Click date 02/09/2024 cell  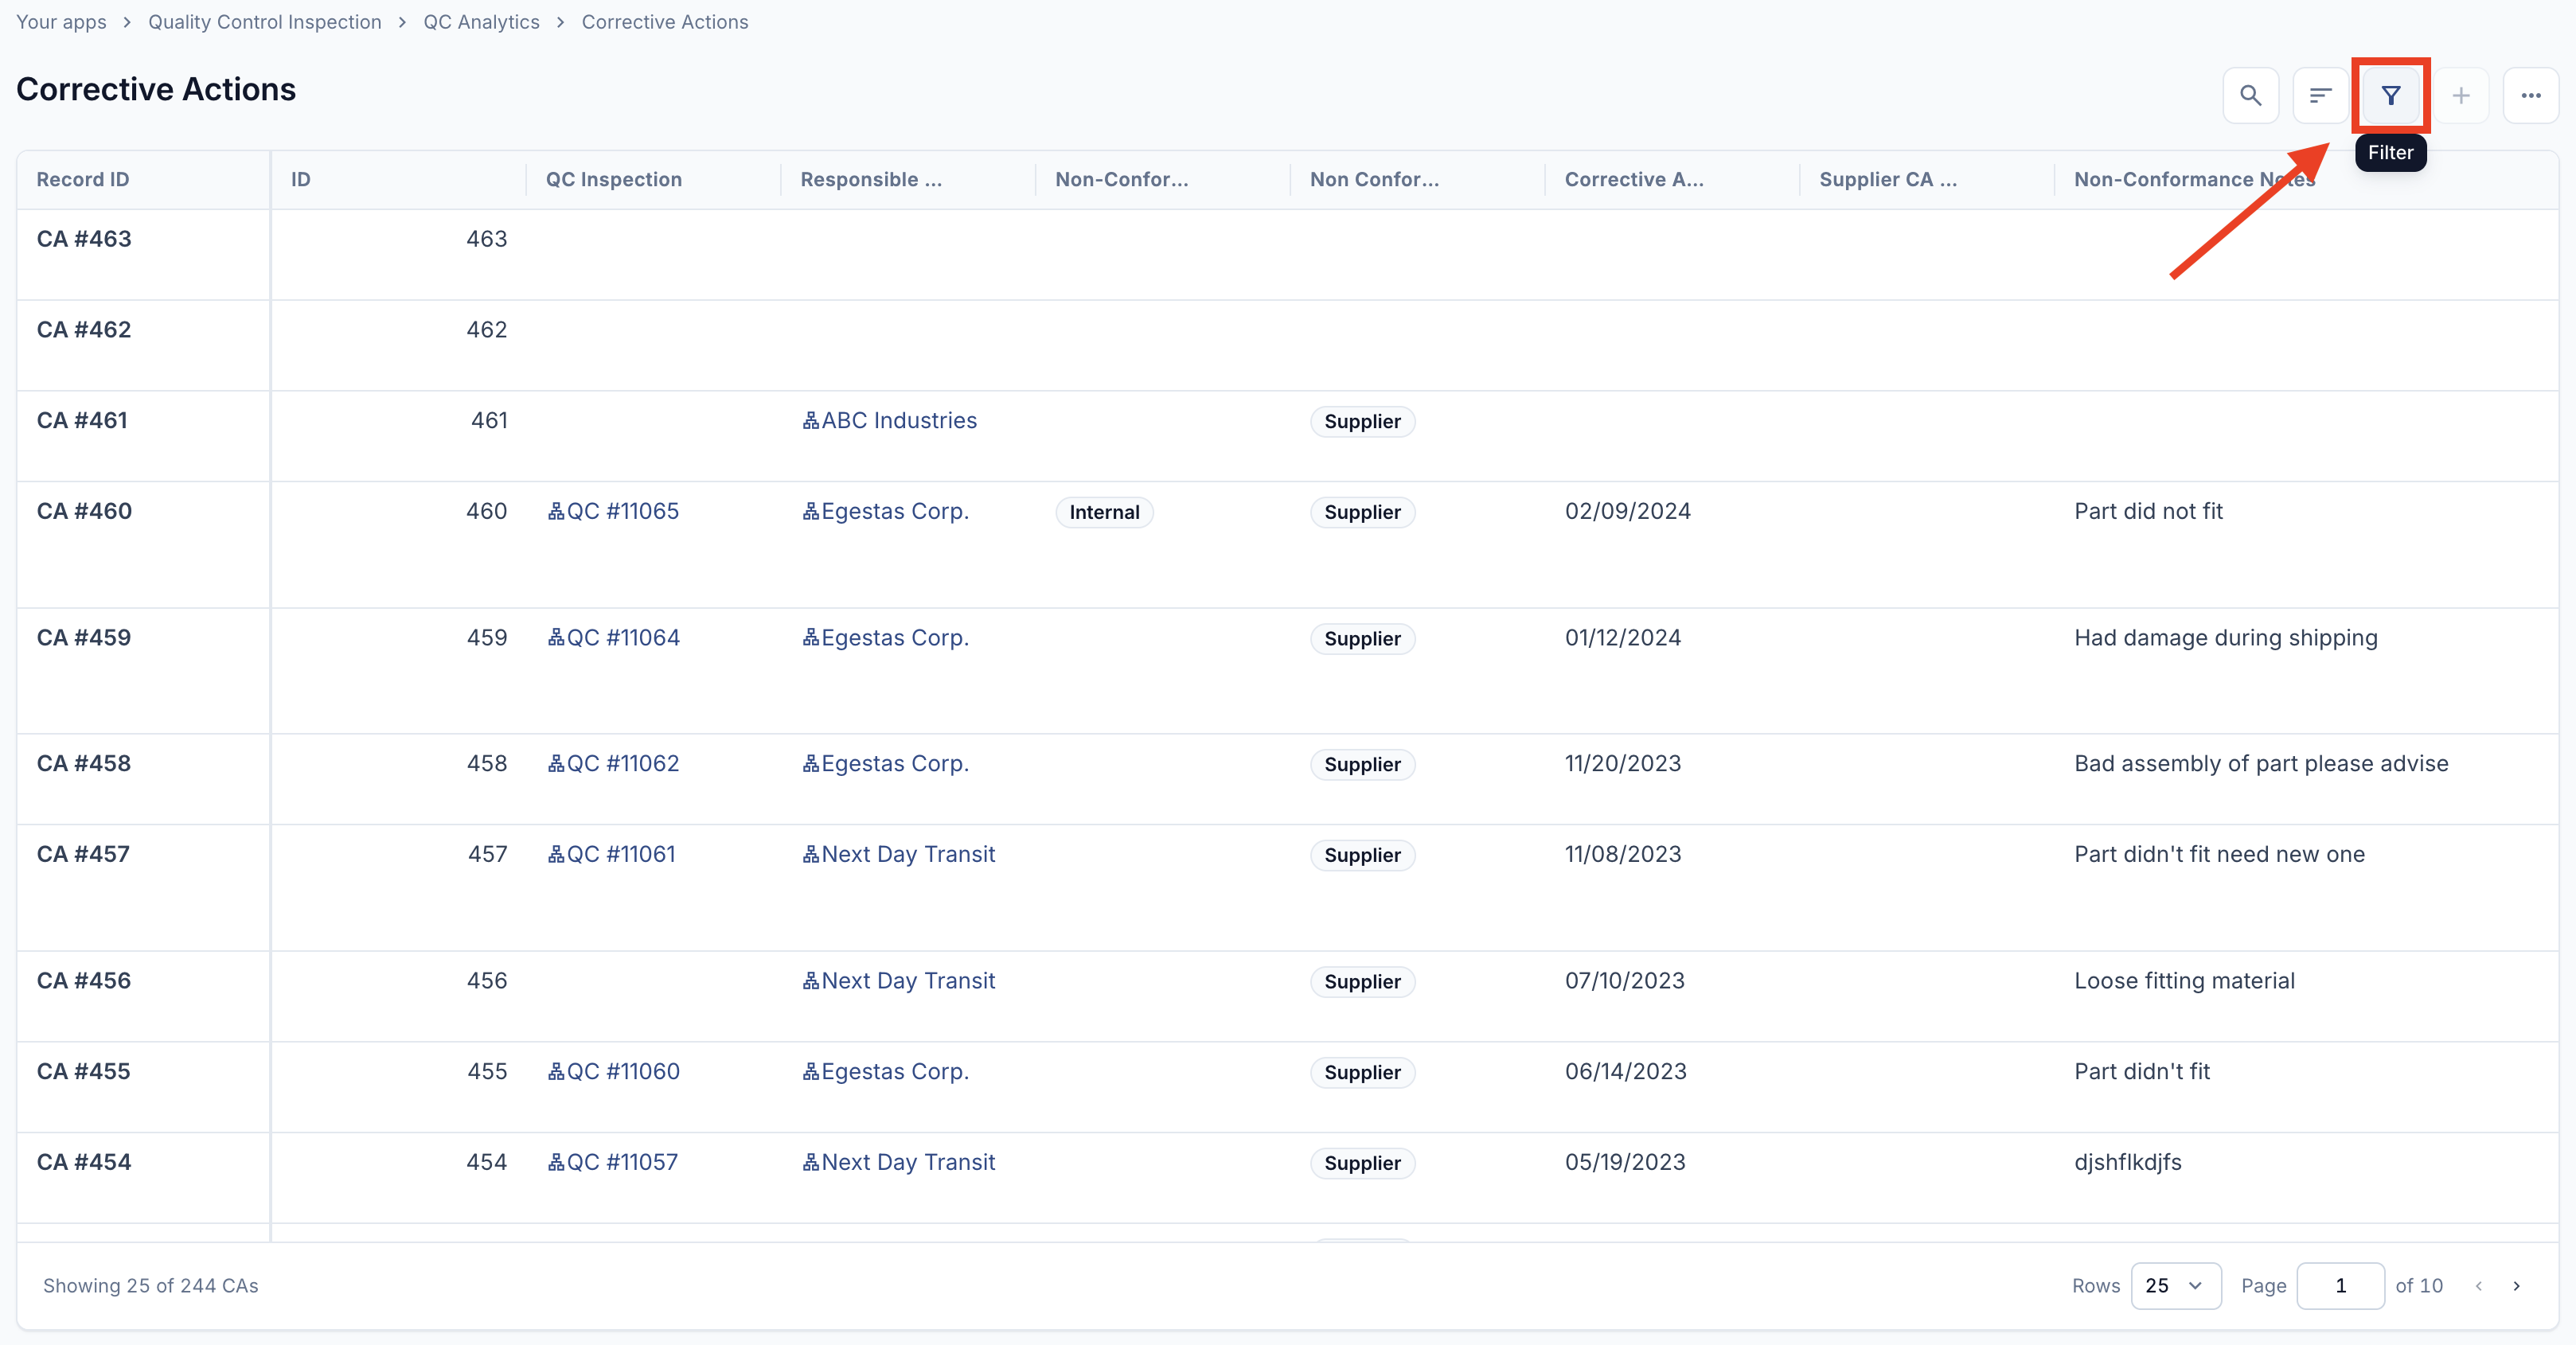pyautogui.click(x=1628, y=511)
